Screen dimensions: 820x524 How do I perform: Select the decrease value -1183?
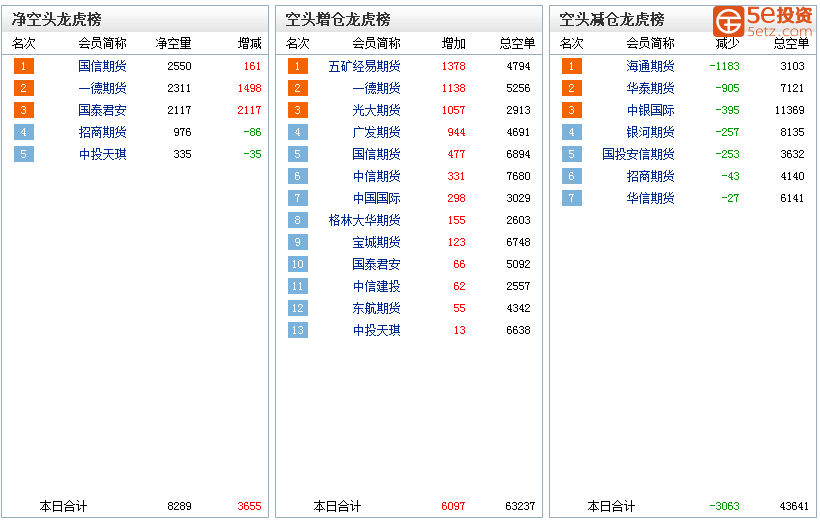[x=724, y=66]
